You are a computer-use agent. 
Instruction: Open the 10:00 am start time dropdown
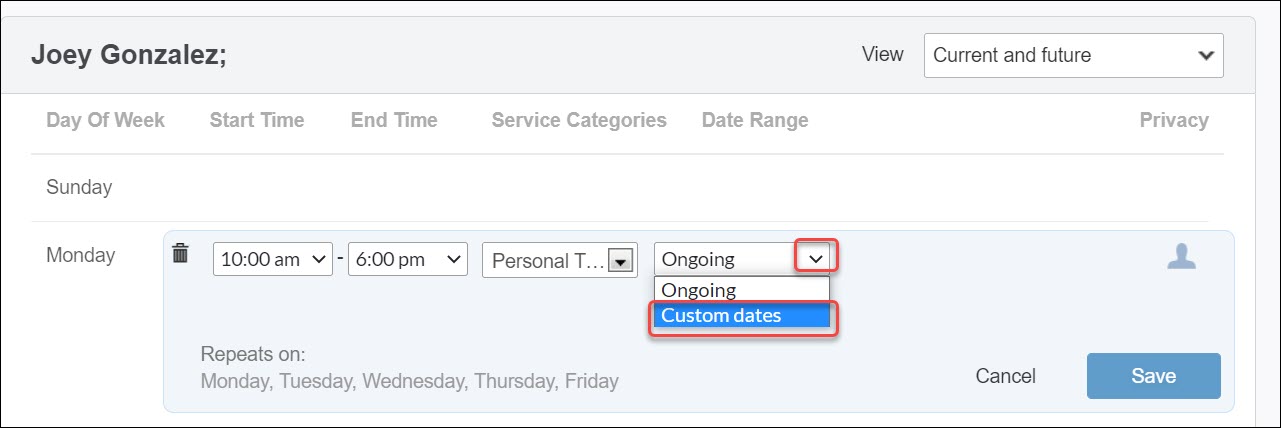(x=273, y=259)
